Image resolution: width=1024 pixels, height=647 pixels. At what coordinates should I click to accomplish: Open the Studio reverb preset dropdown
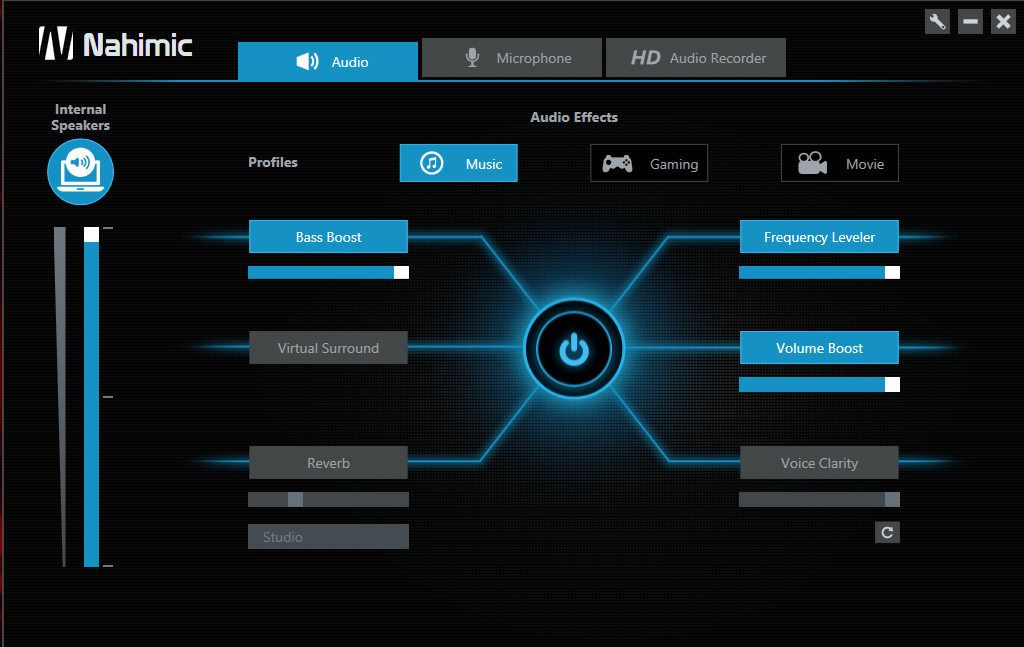tap(328, 537)
